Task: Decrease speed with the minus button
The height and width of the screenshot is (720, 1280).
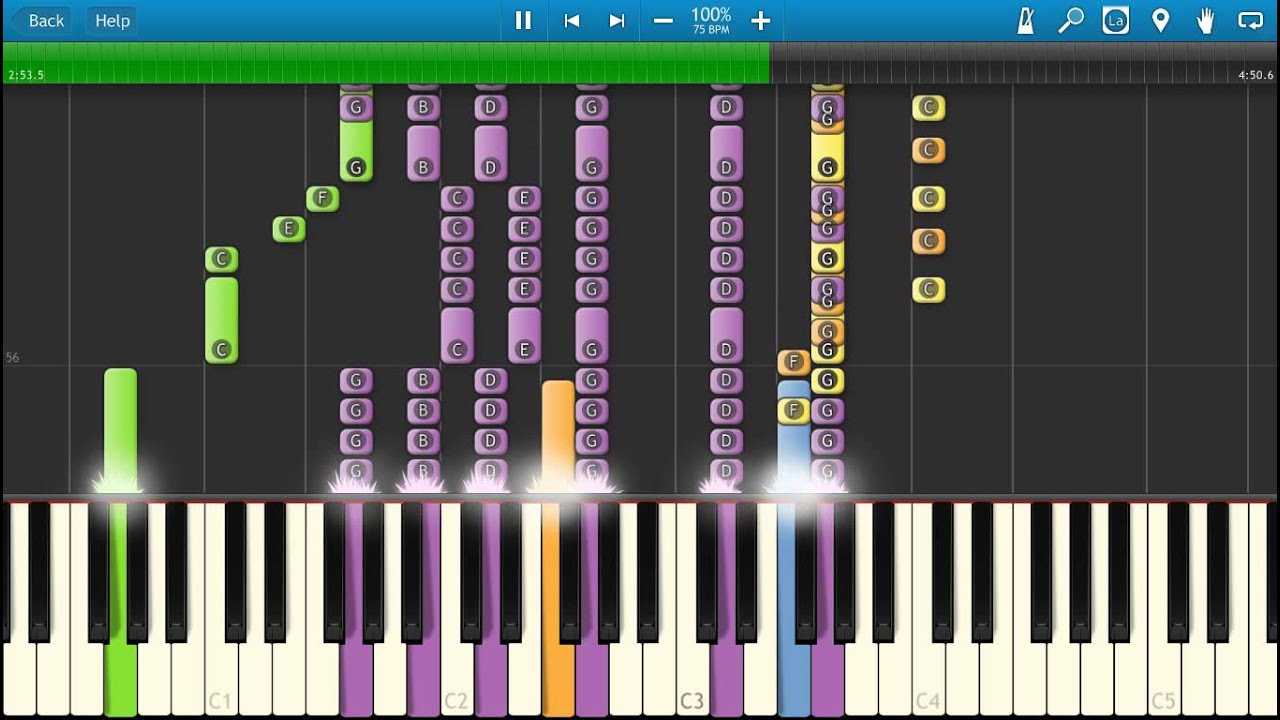Action: coord(663,21)
